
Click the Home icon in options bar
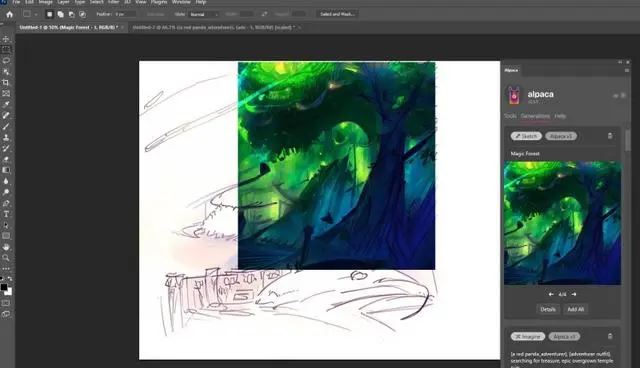click(x=9, y=14)
